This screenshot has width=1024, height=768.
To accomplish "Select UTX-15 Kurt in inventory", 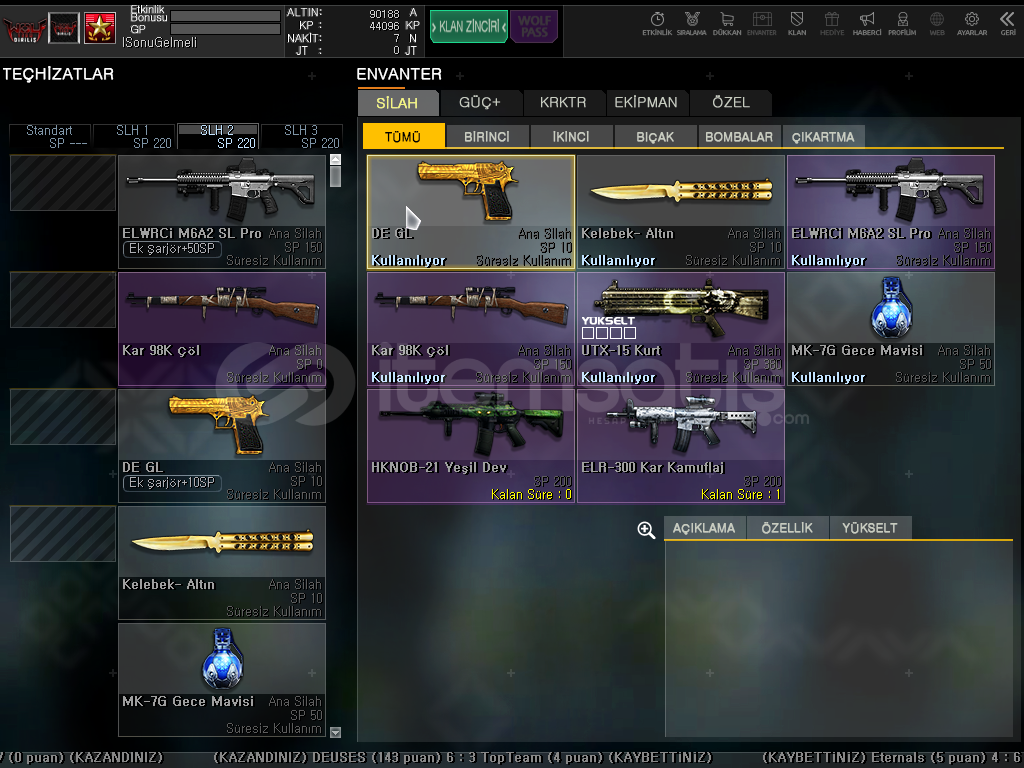I will 681,329.
